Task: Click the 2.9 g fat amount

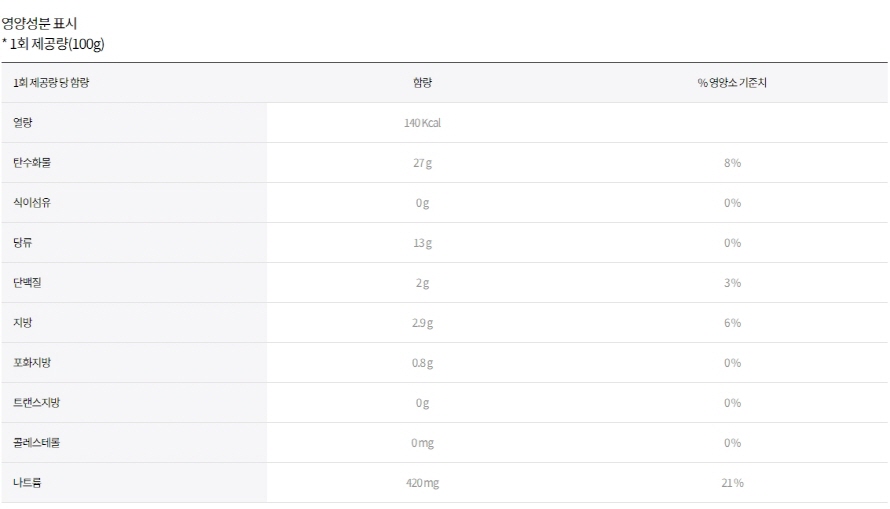Action: click(x=422, y=323)
